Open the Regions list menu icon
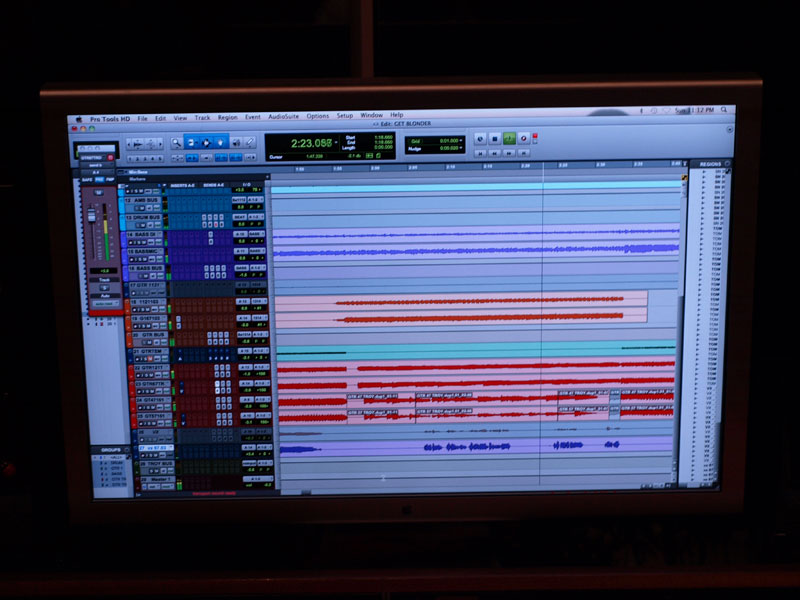 point(727,164)
